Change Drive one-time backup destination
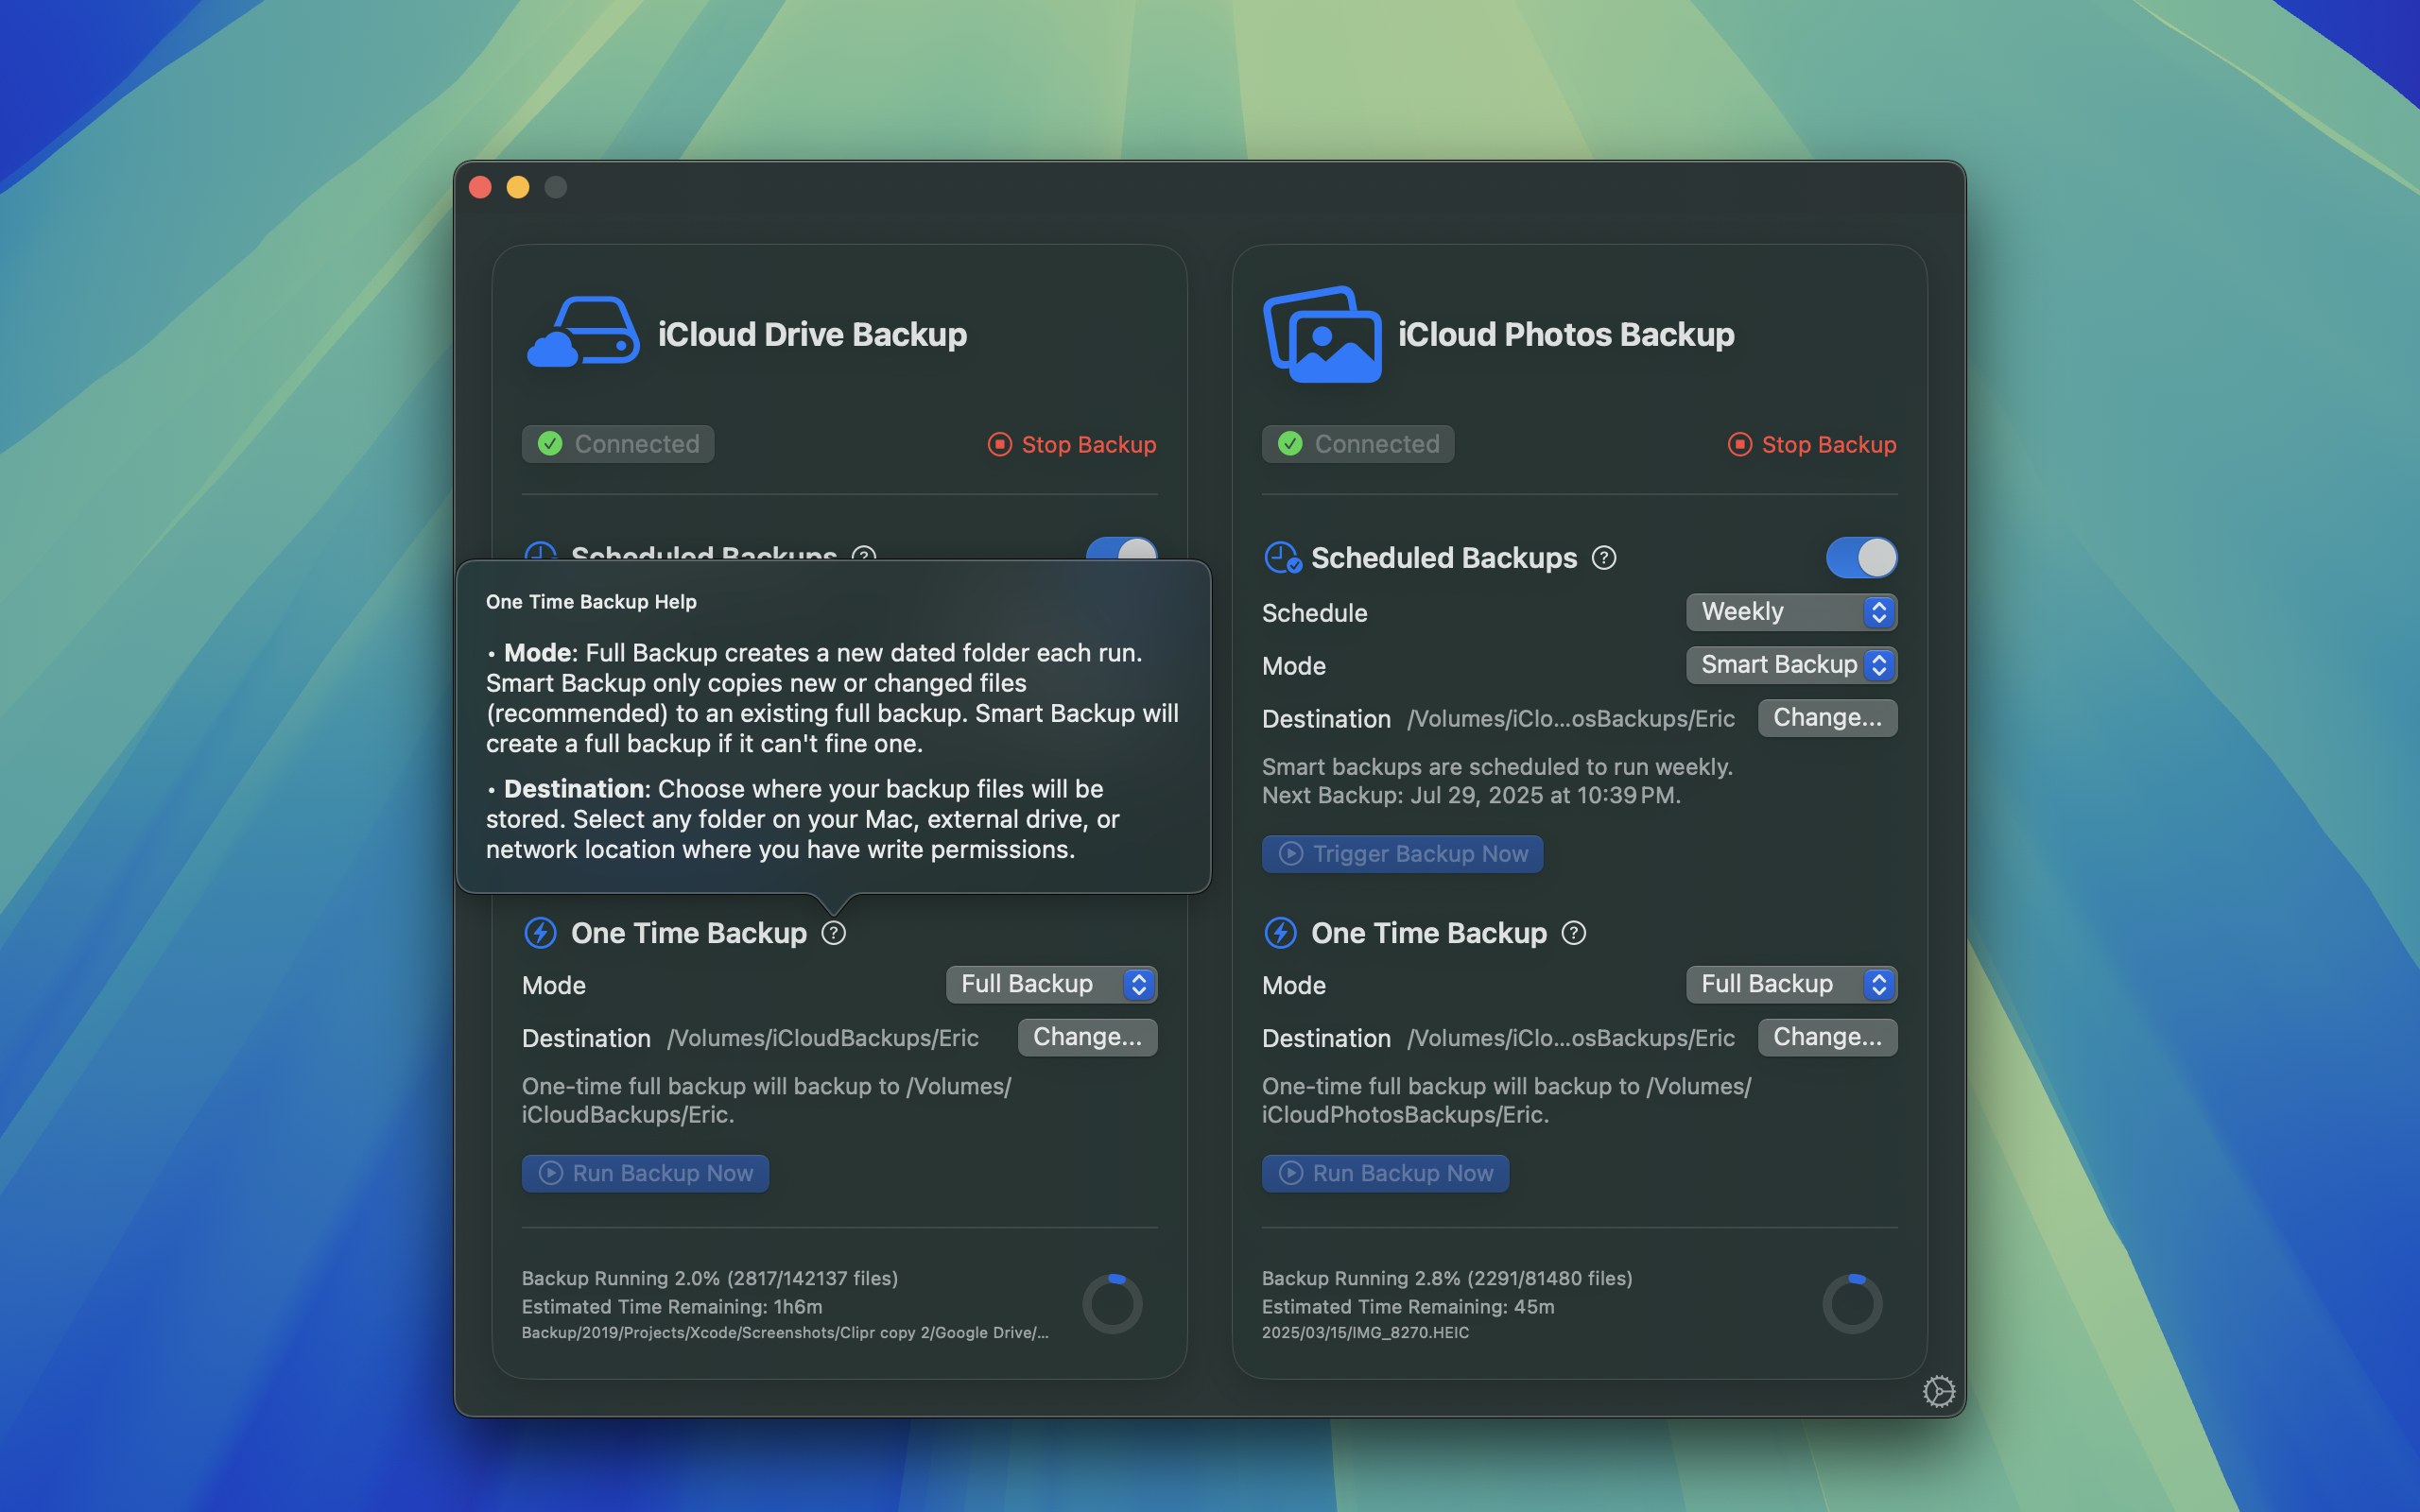Image resolution: width=2420 pixels, height=1512 pixels. [1088, 1037]
